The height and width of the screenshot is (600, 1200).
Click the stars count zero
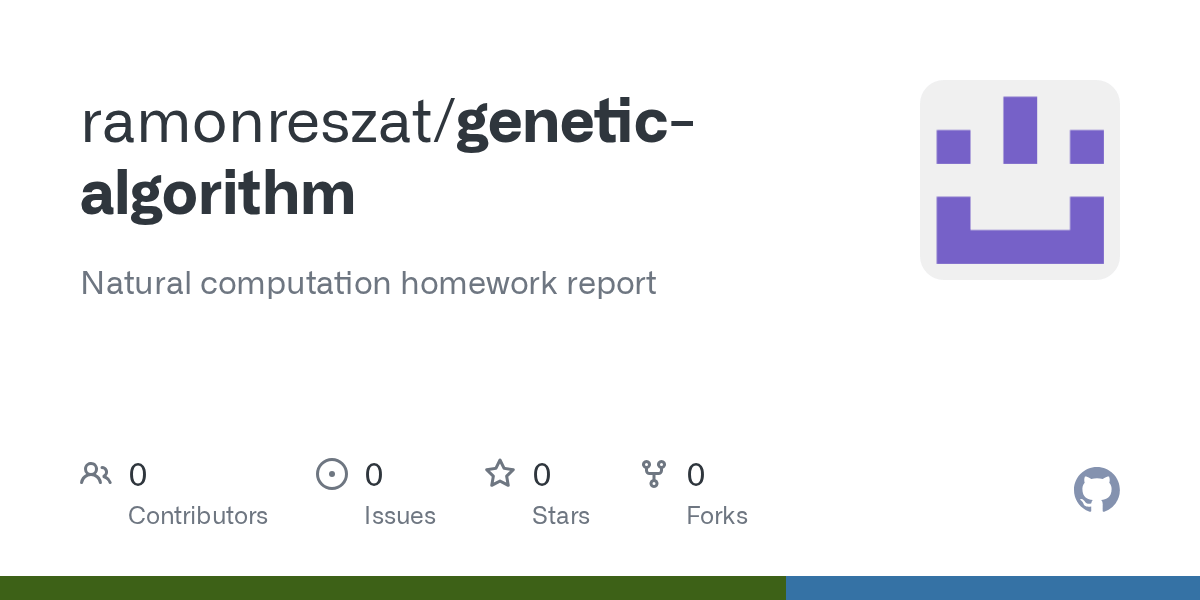coord(542,474)
